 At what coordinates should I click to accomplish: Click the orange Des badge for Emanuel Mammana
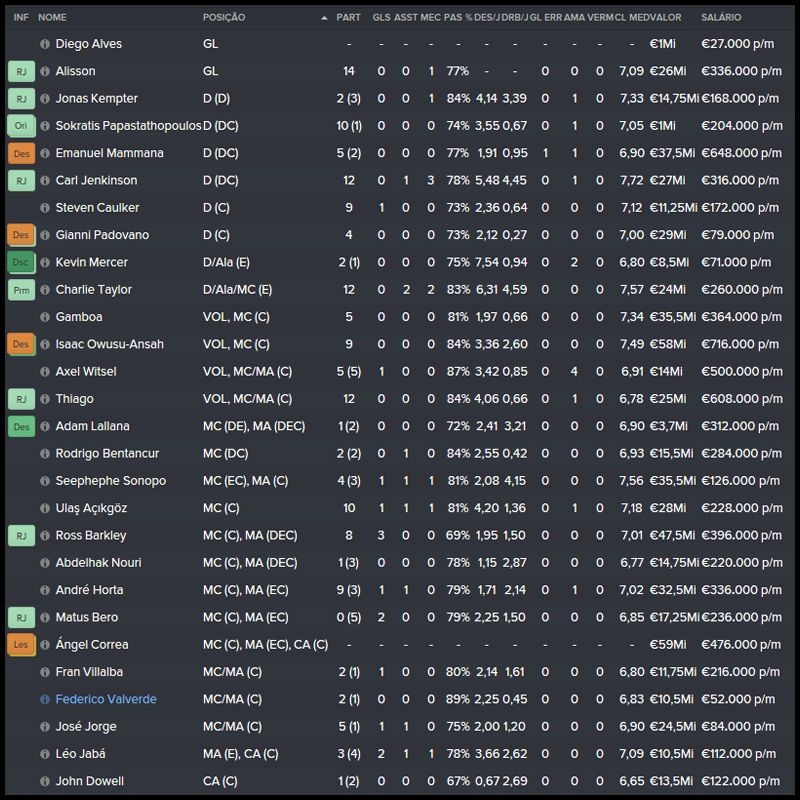21,153
